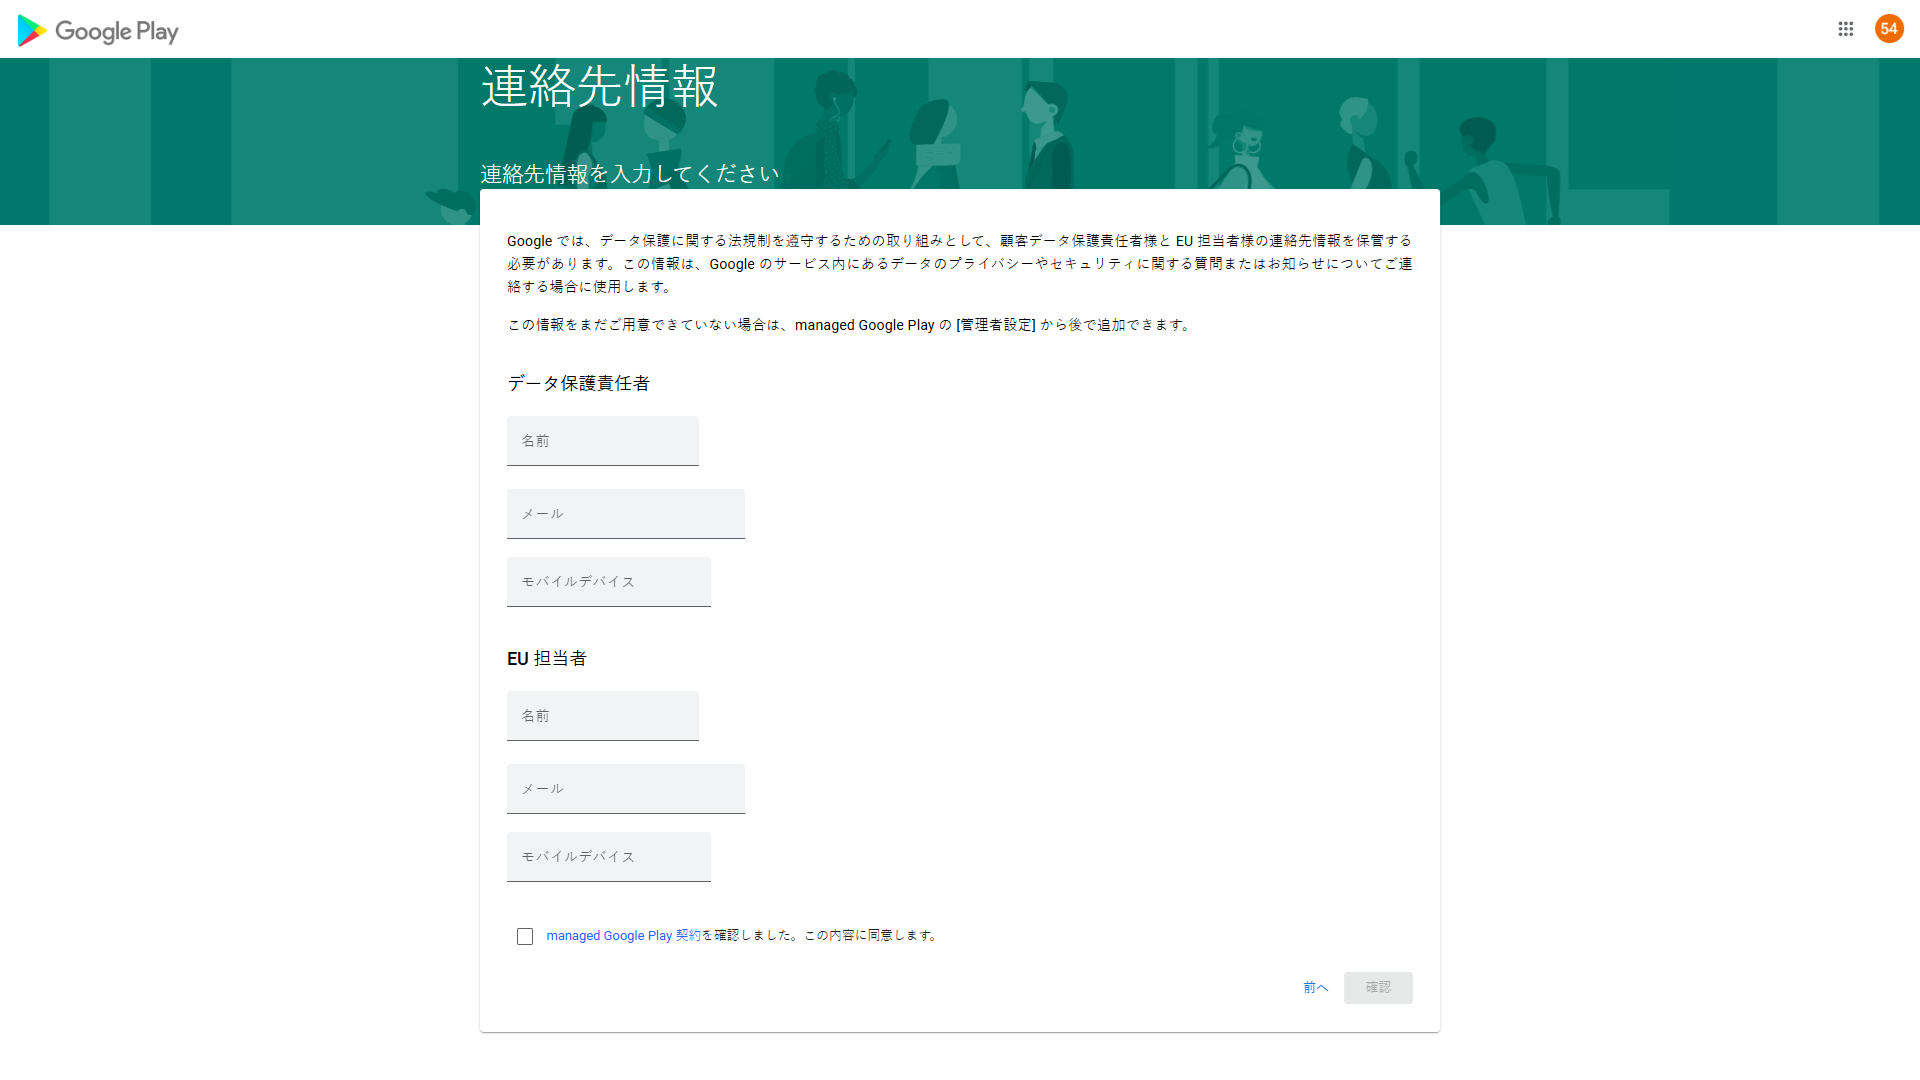Open the Google apps grid launcher
This screenshot has height=1080, width=1920.
point(1845,29)
